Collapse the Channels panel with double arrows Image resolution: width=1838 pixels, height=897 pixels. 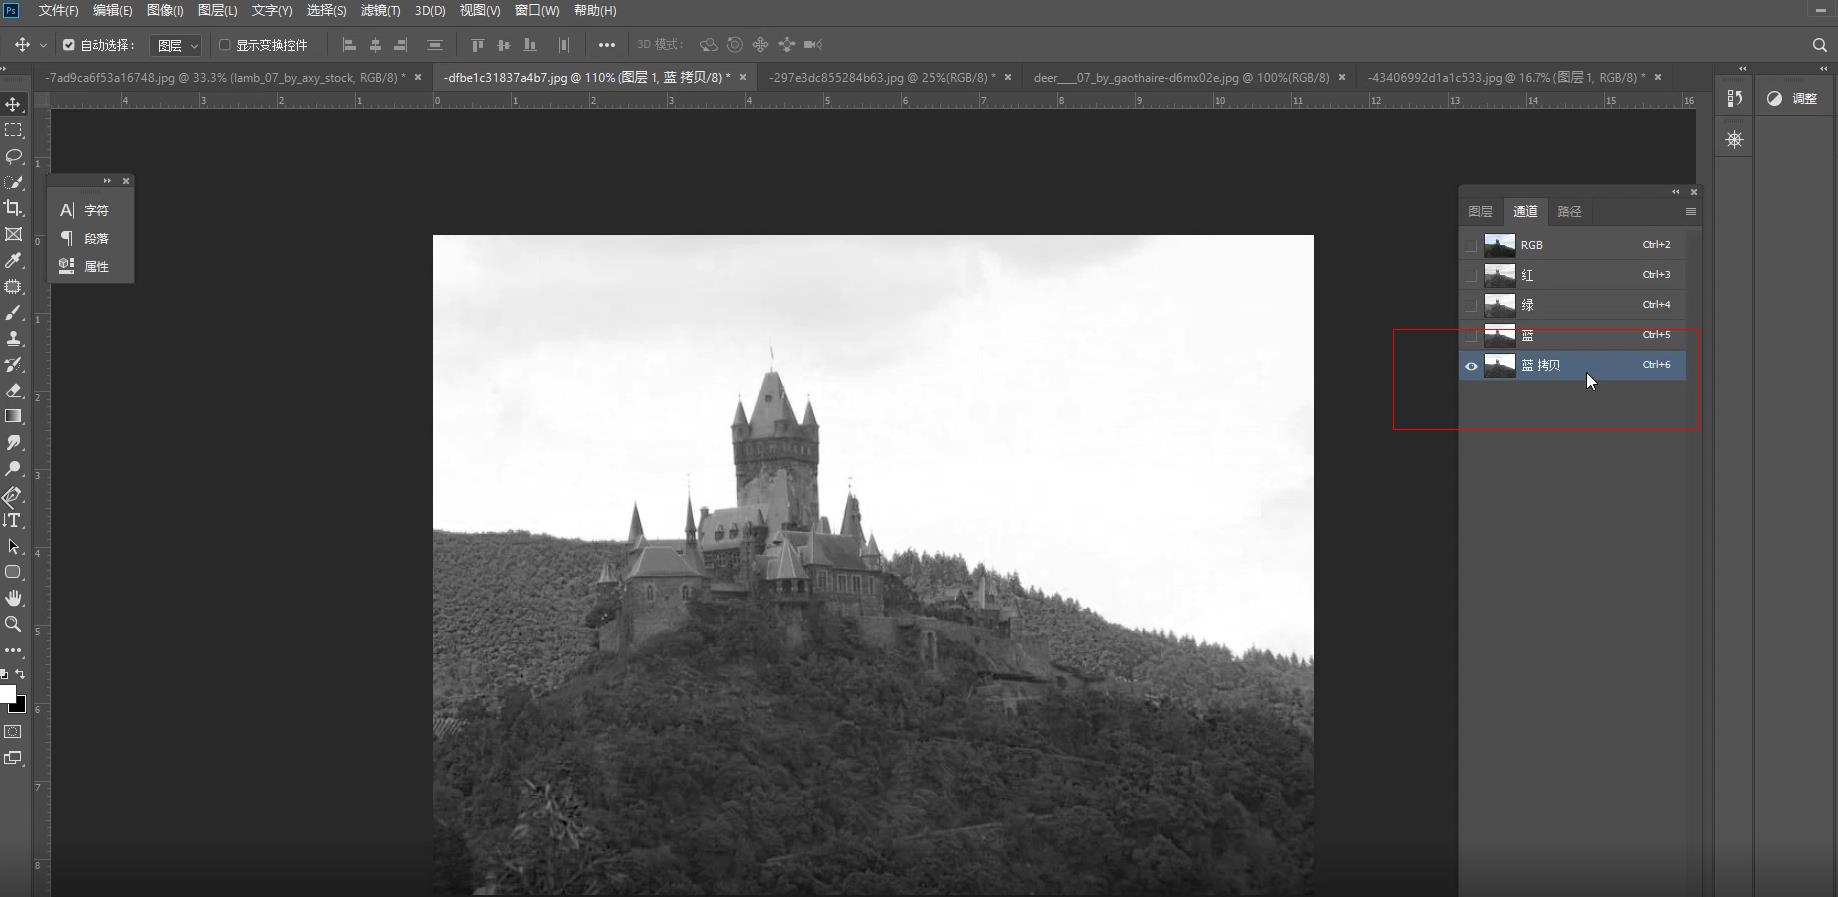(1676, 192)
